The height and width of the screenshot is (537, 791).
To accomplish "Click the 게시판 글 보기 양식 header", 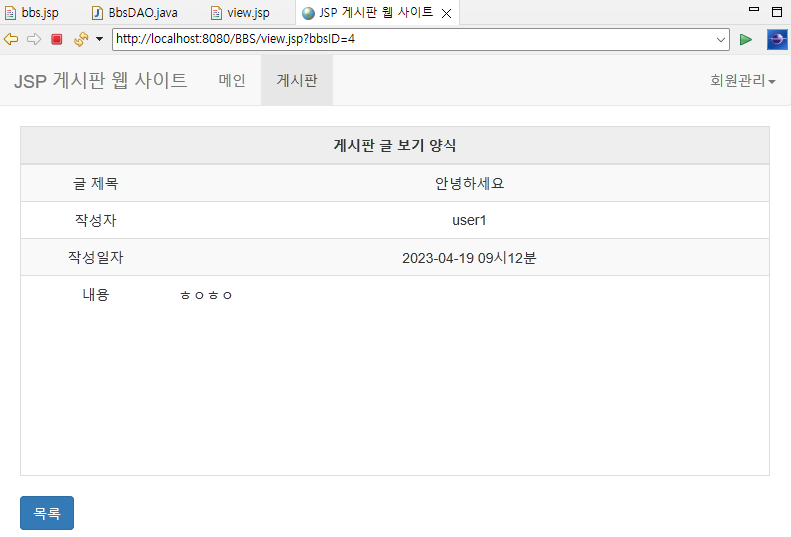I will pyautogui.click(x=395, y=145).
